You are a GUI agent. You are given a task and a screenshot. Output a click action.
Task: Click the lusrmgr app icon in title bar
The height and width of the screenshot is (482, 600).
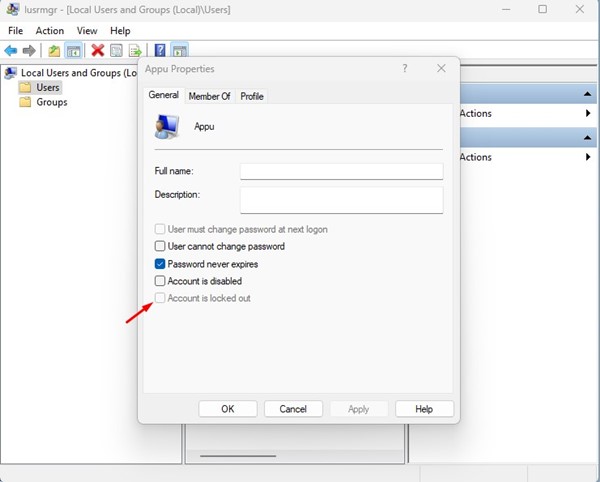tap(13, 9)
